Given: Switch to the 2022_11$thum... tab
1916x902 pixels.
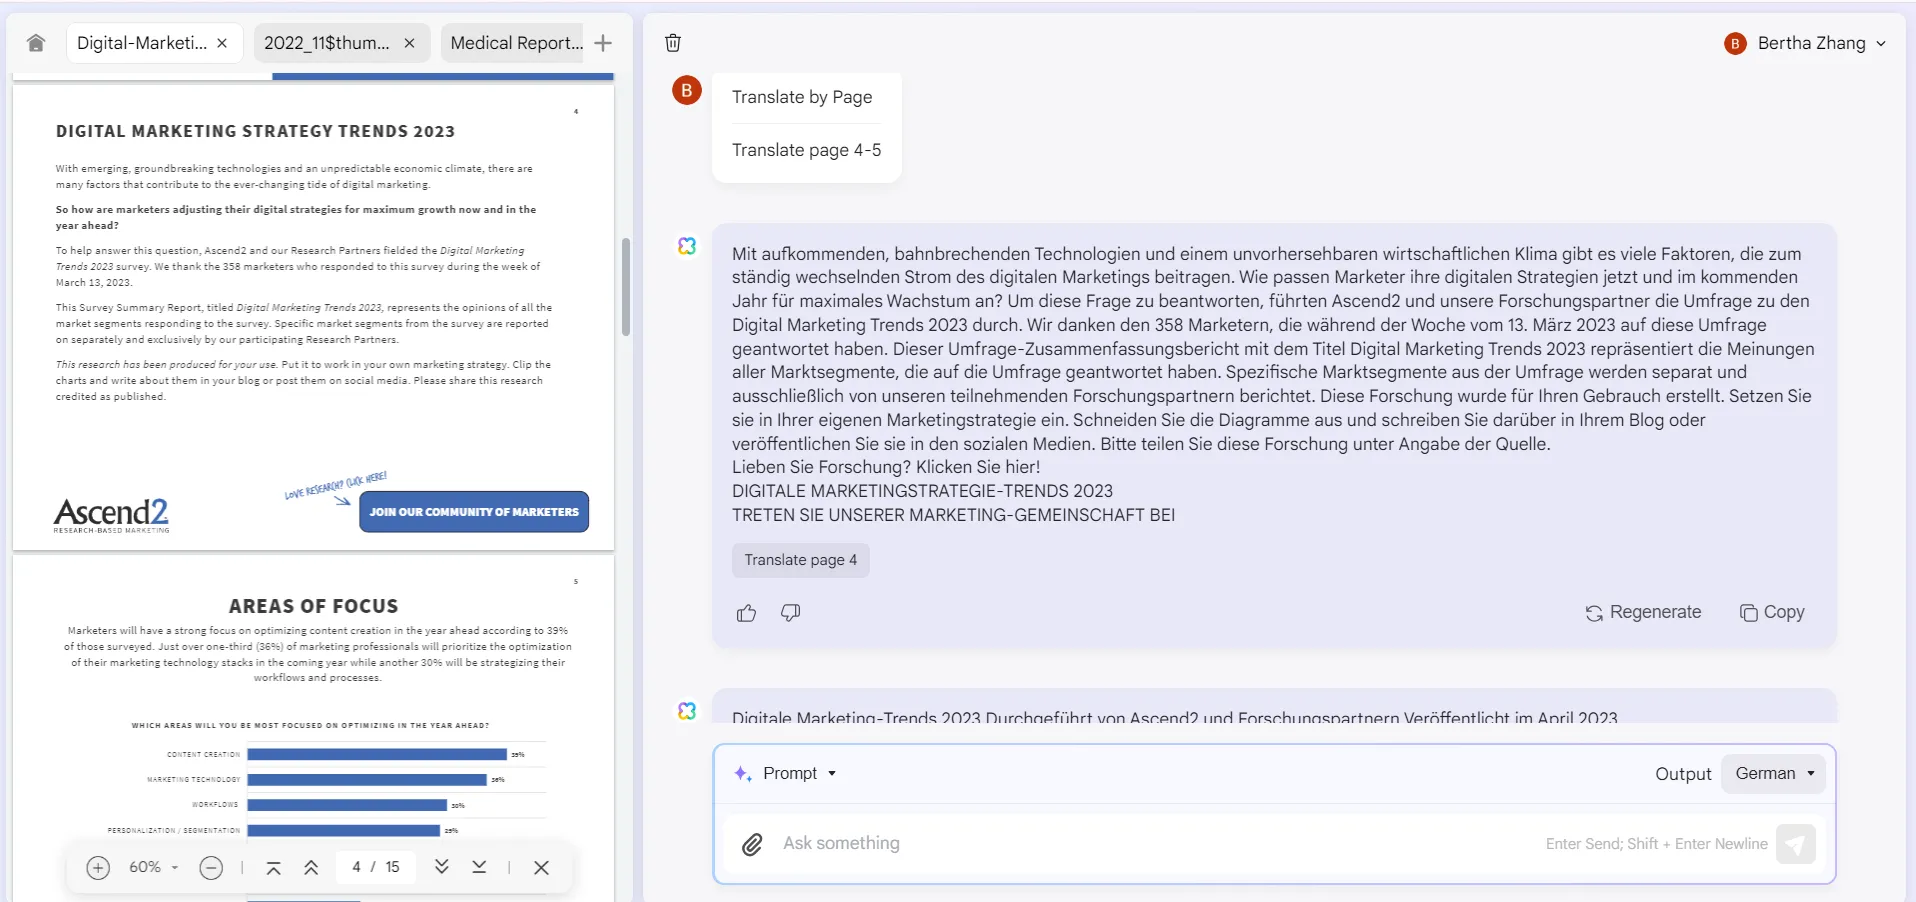Looking at the screenshot, I should [327, 43].
